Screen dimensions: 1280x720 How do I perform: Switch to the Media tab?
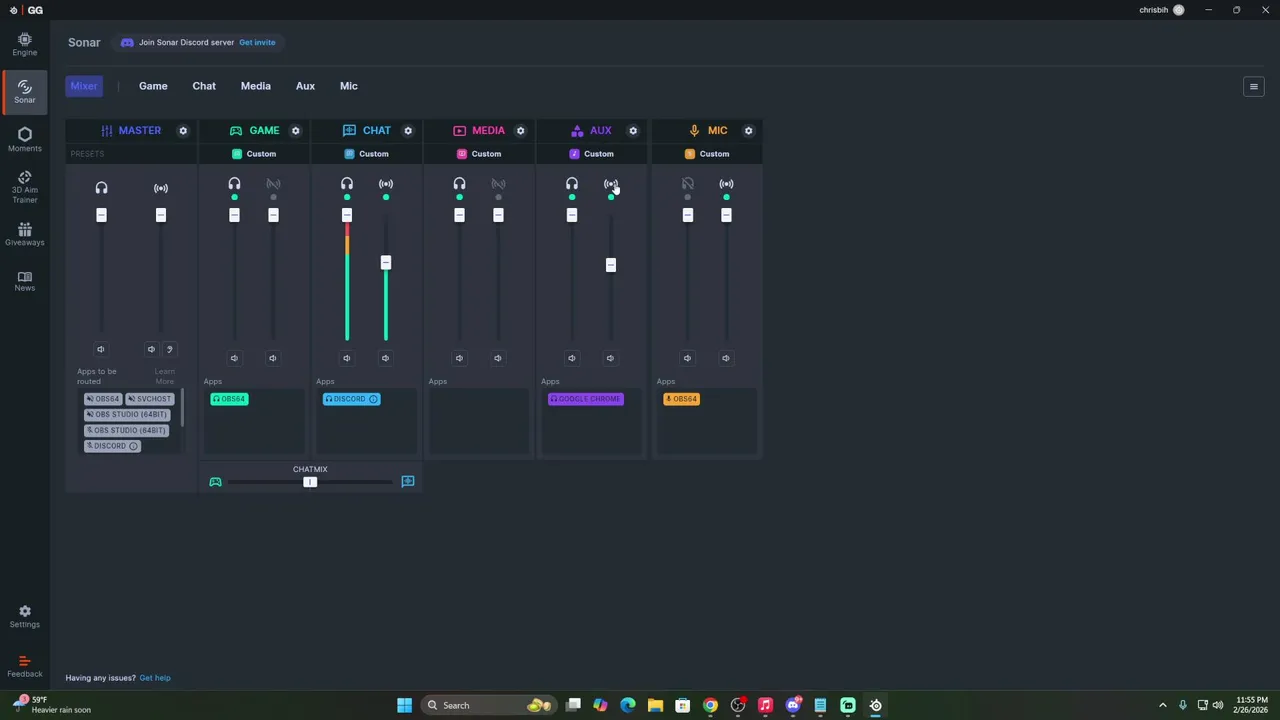(x=256, y=86)
